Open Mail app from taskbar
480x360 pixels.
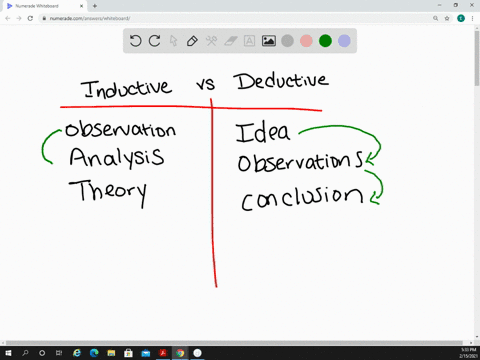click(146, 353)
